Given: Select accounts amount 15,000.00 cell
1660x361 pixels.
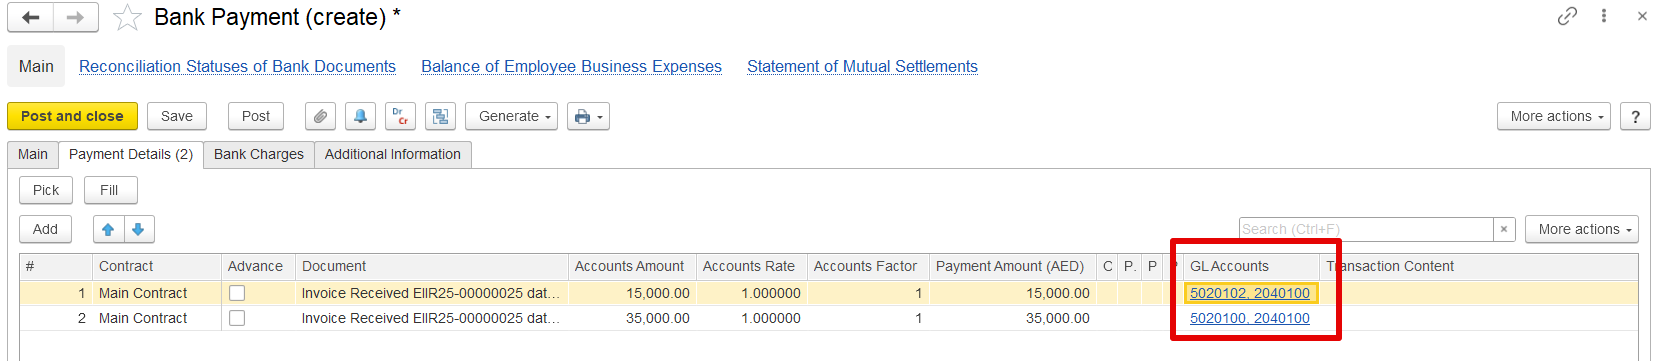Looking at the screenshot, I should pos(632,293).
